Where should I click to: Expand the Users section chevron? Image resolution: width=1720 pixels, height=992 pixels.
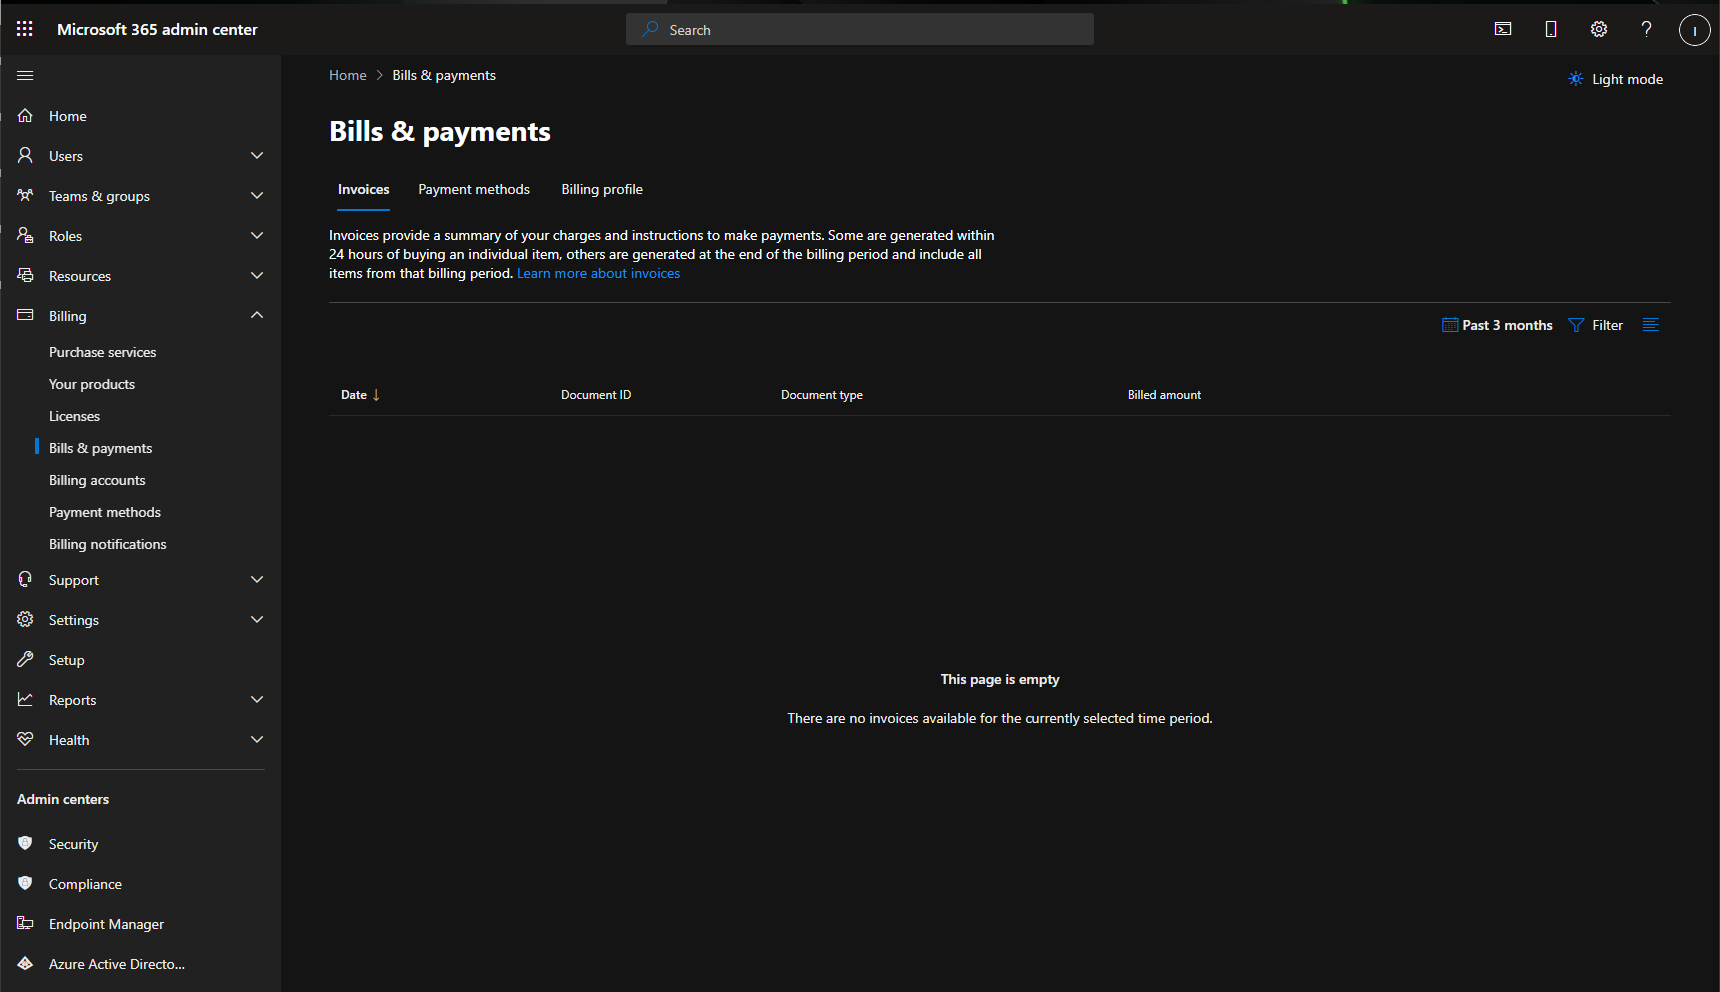tap(257, 155)
